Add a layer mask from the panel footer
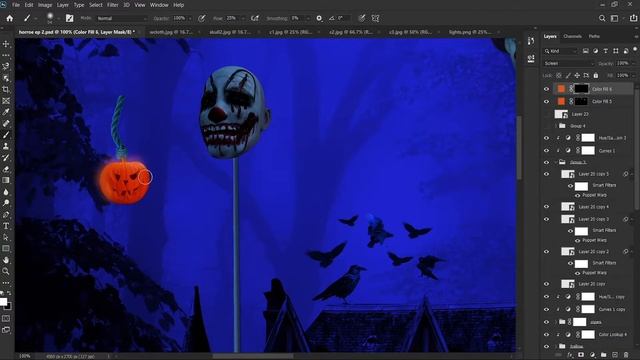 581,355
